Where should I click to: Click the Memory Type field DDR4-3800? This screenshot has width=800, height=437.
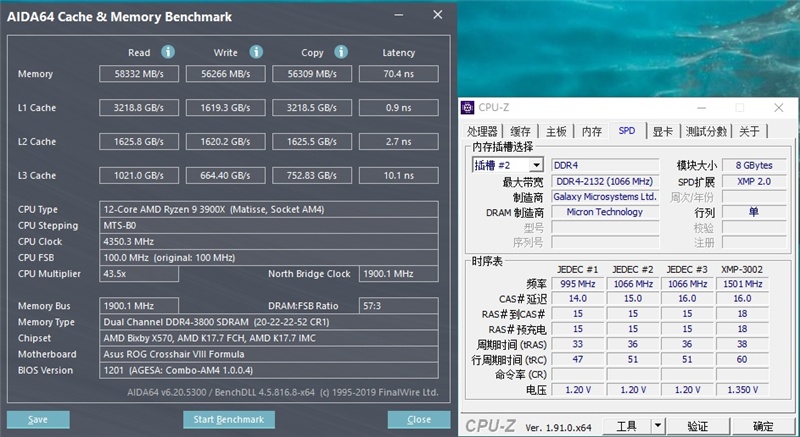269,322
